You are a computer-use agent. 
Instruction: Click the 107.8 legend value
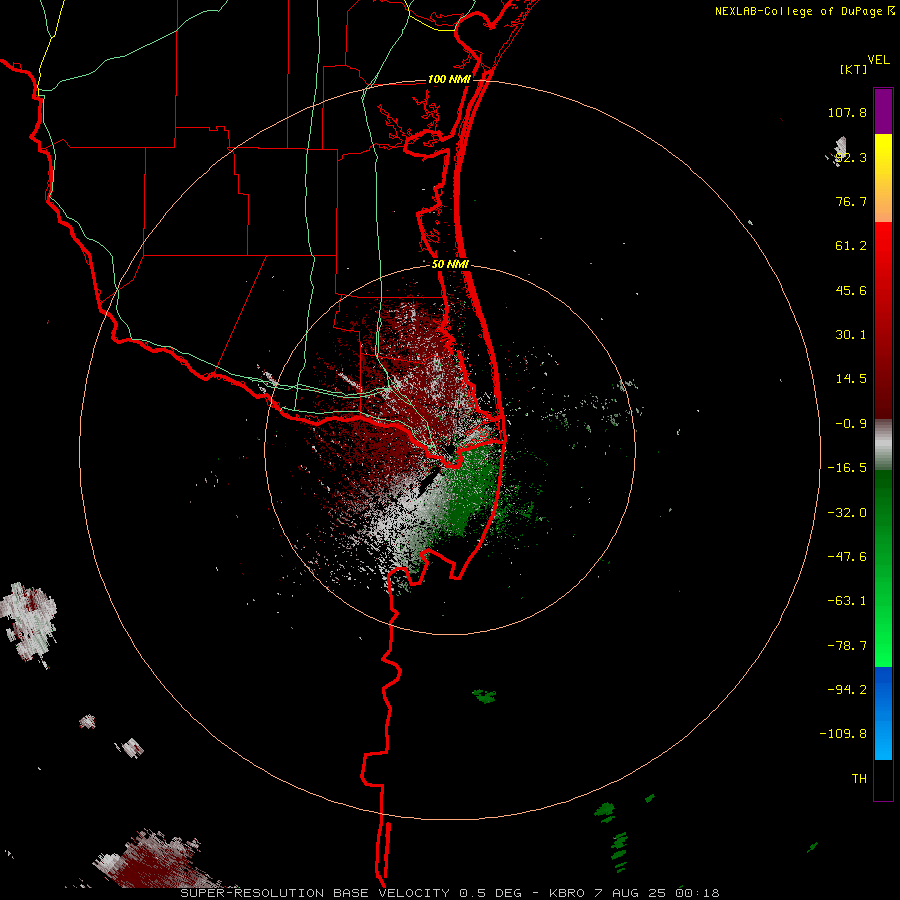point(847,112)
